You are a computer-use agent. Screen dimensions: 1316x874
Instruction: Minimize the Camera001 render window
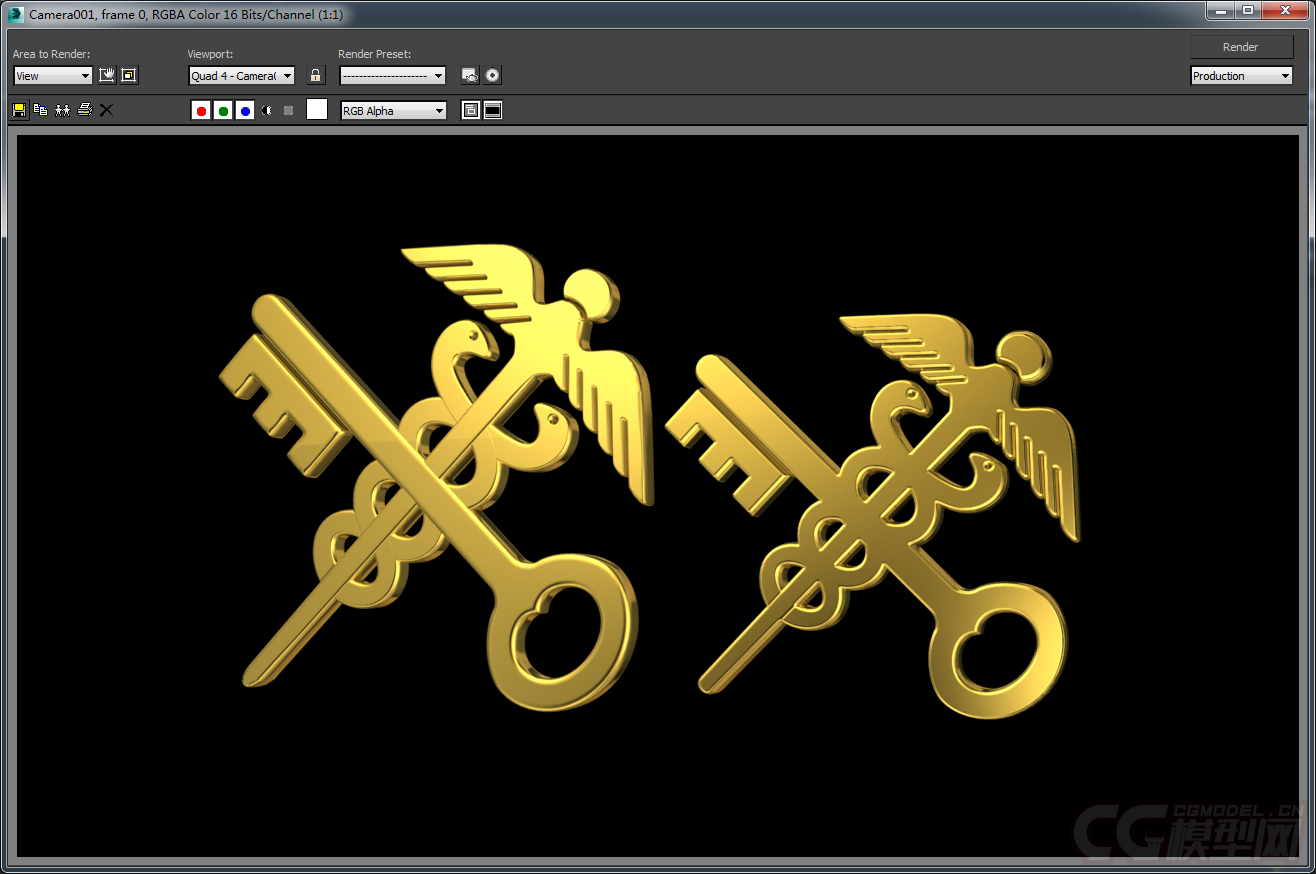(1219, 11)
